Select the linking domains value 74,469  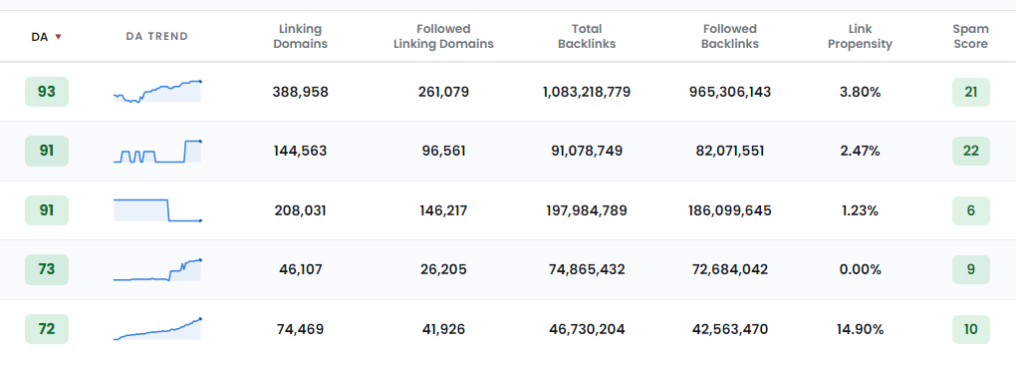pyautogui.click(x=300, y=329)
